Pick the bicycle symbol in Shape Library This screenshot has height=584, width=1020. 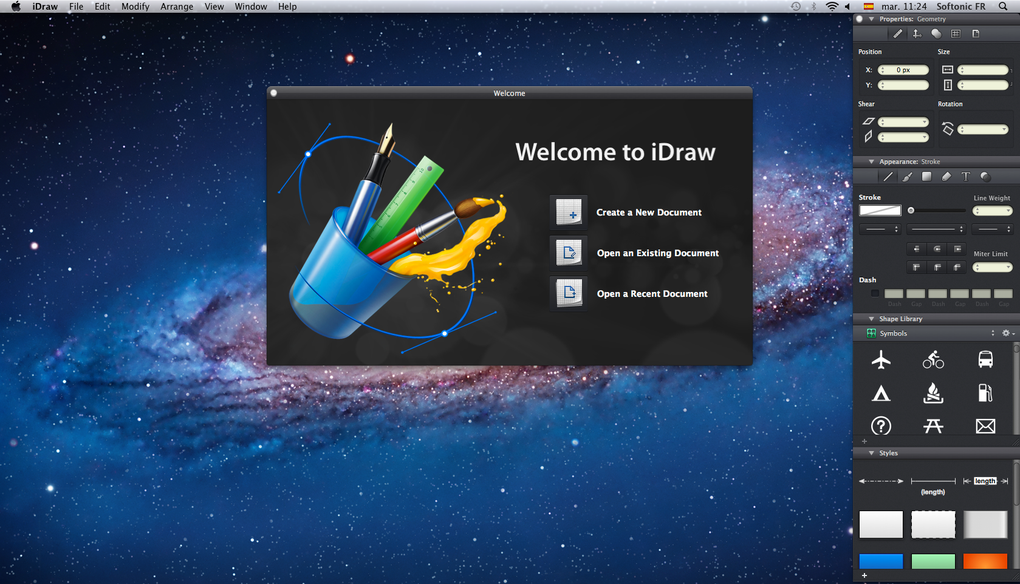pyautogui.click(x=933, y=360)
